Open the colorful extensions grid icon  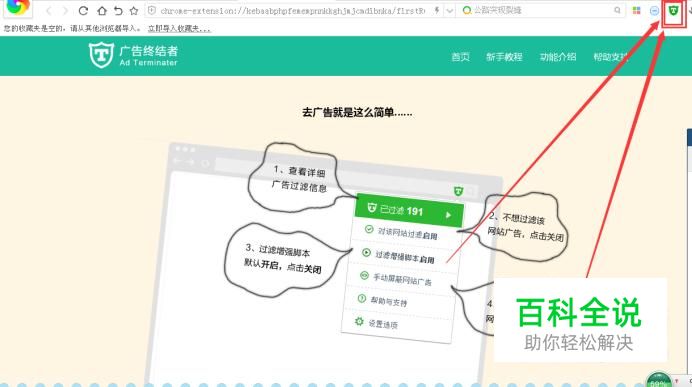click(636, 10)
